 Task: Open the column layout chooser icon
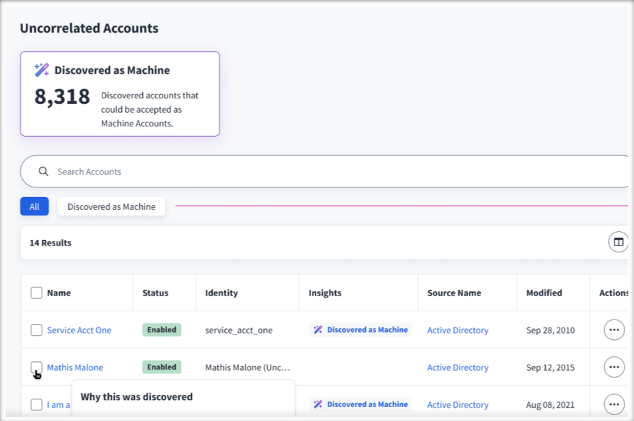[x=619, y=242]
